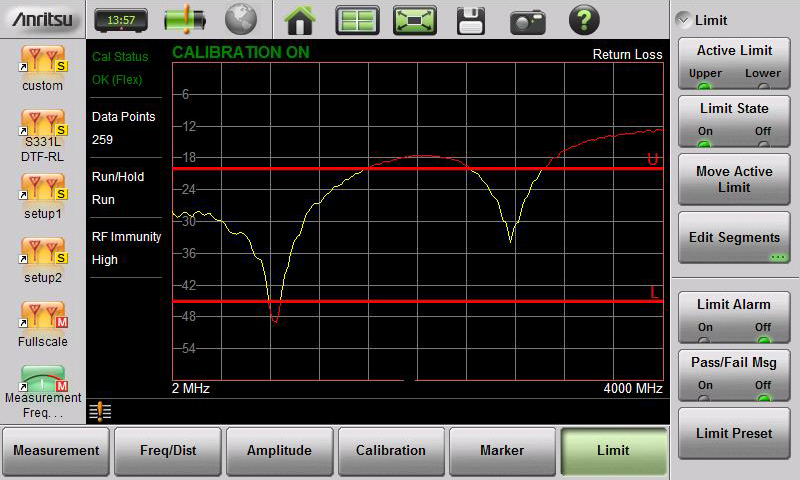Tap the full-screen view icon
Image resolution: width=800 pixels, height=480 pixels.
pos(414,19)
